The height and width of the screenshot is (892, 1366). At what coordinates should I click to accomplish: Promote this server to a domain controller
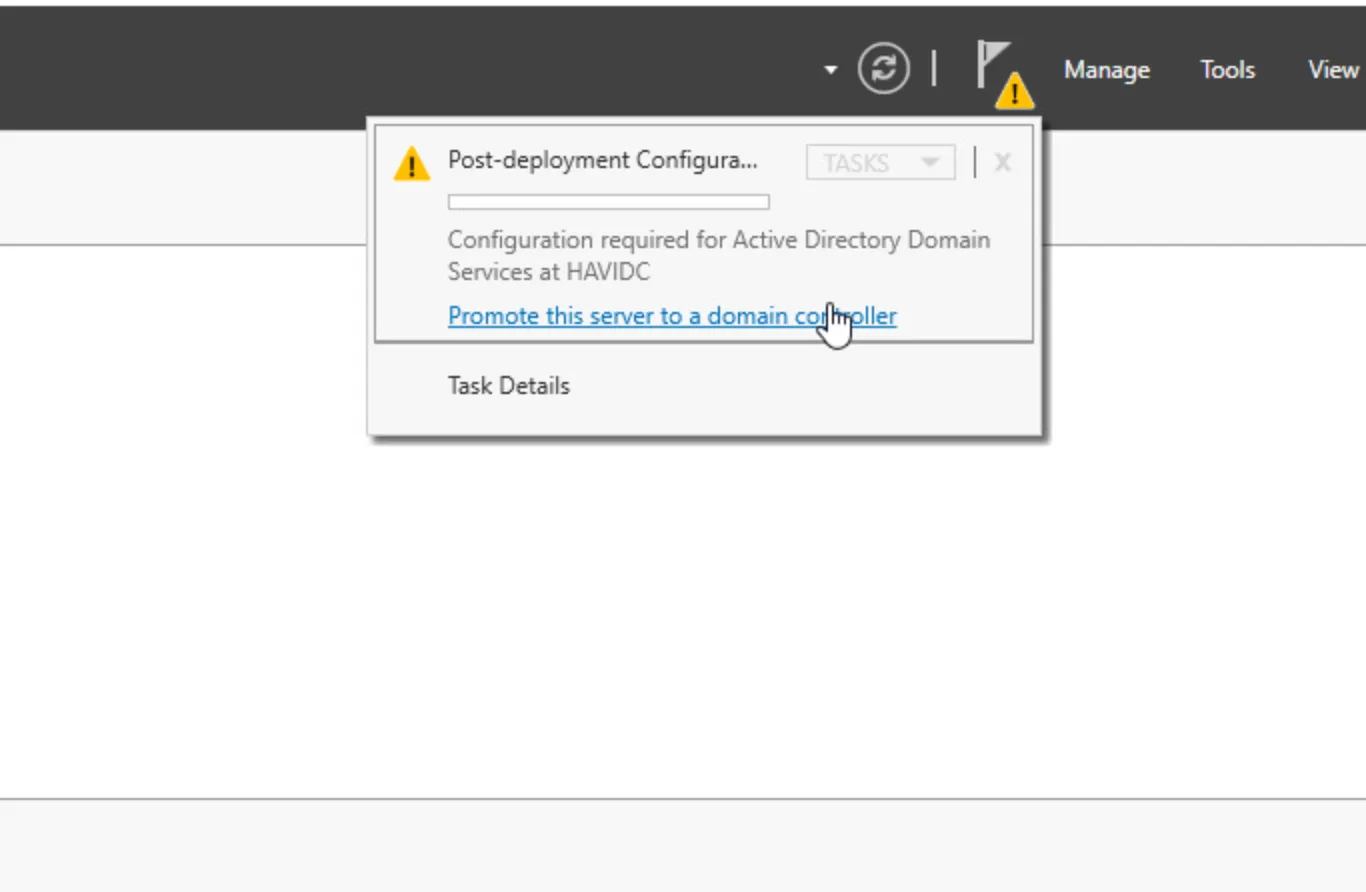(x=671, y=316)
